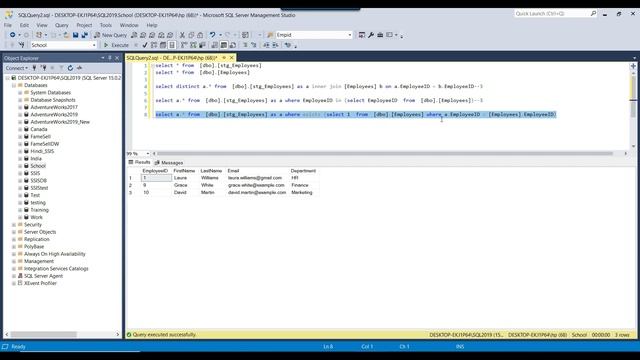Click the FirstName column header in results
640x360 pixels.
[x=184, y=171]
